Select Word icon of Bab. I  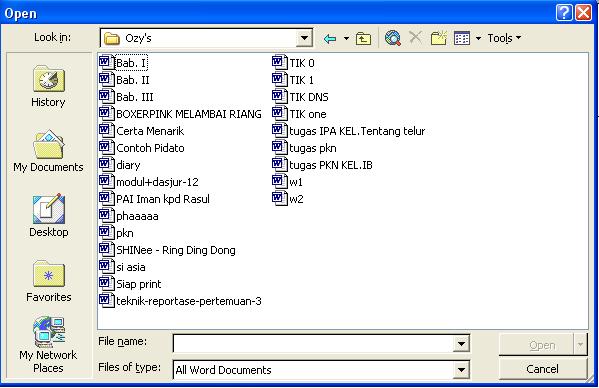click(107, 62)
